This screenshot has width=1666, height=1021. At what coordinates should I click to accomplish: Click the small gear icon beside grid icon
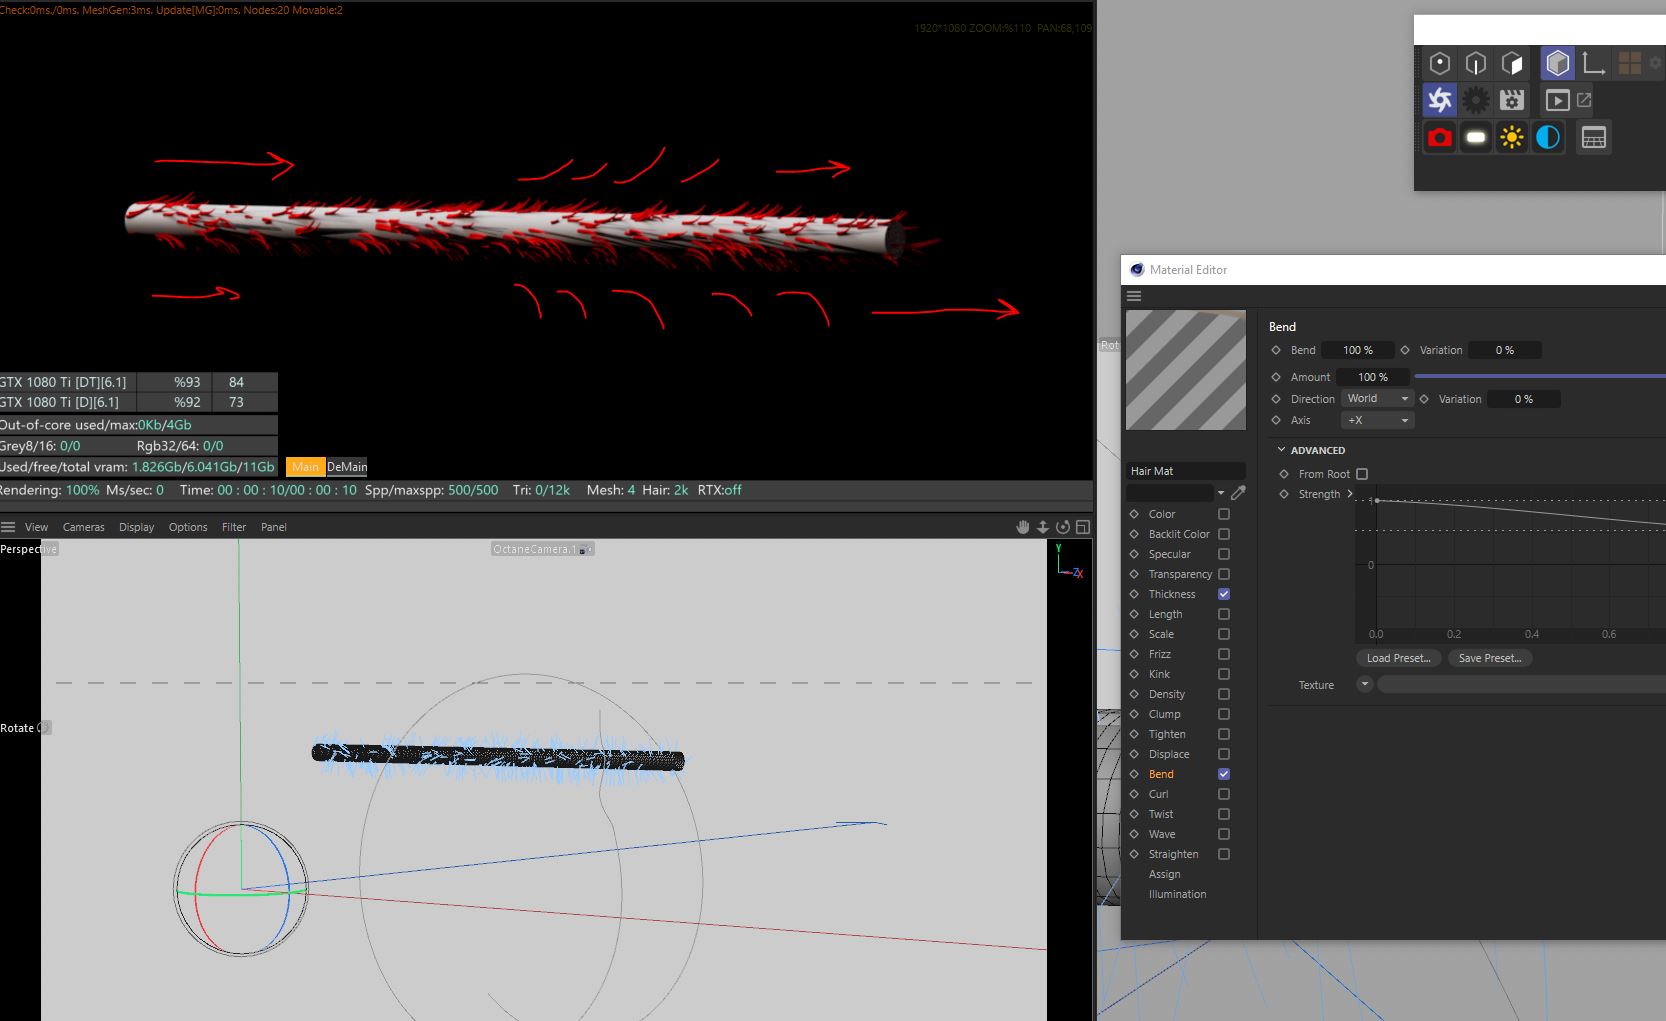pyautogui.click(x=1655, y=63)
